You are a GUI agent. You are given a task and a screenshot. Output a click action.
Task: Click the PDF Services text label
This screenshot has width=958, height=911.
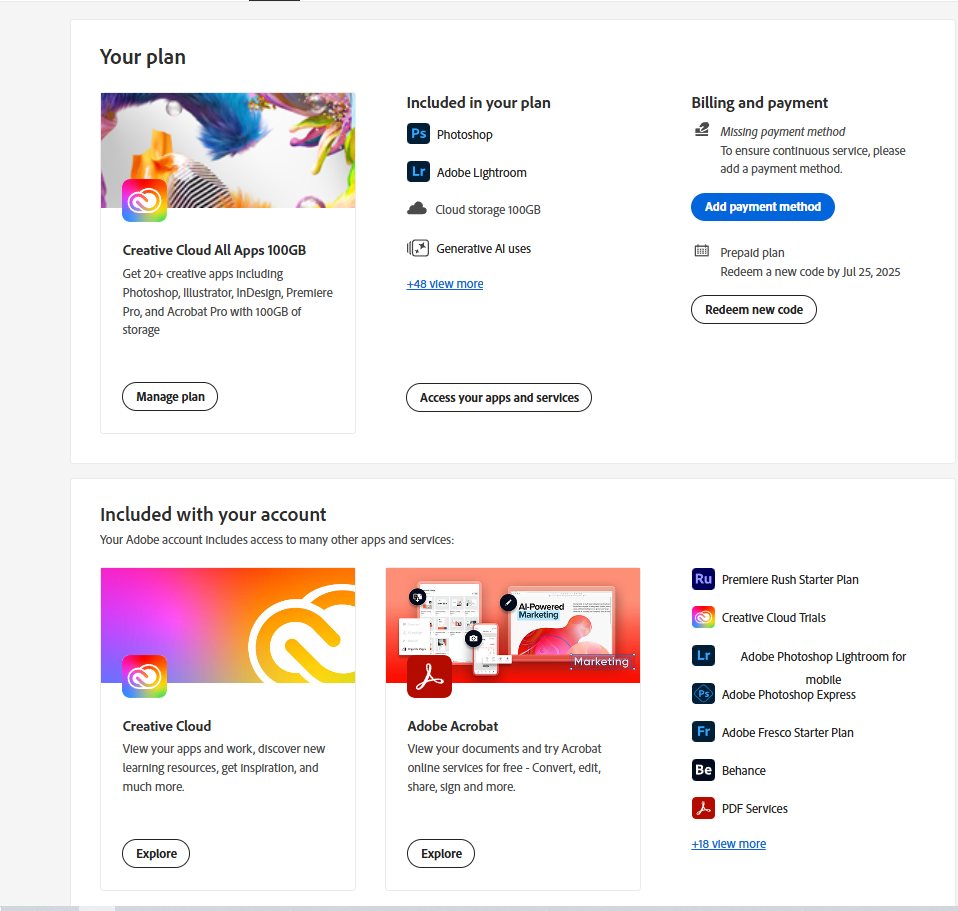coord(755,808)
